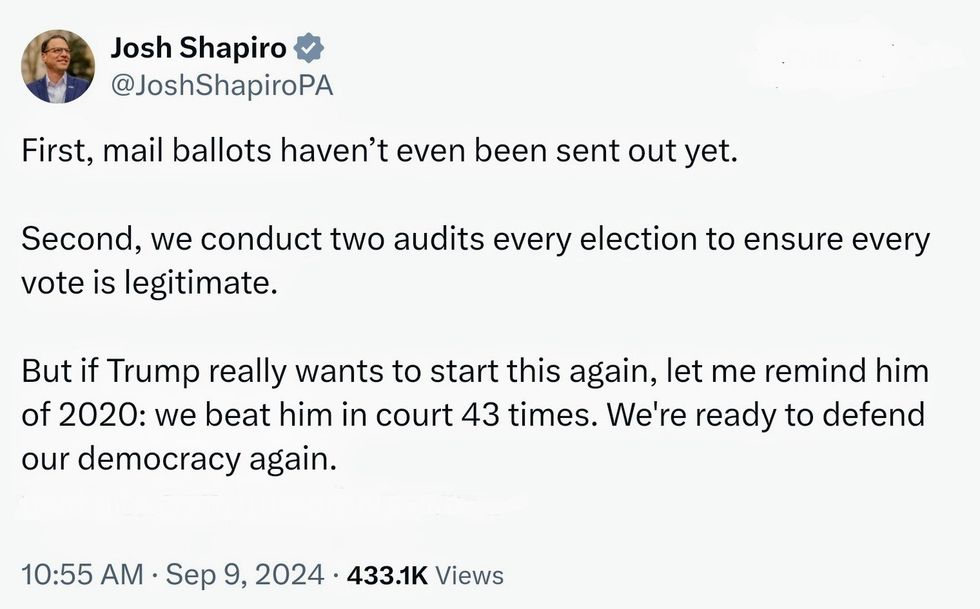The width and height of the screenshot is (980, 609).
Task: Click the 433.1K view count
Action: [x=386, y=574]
